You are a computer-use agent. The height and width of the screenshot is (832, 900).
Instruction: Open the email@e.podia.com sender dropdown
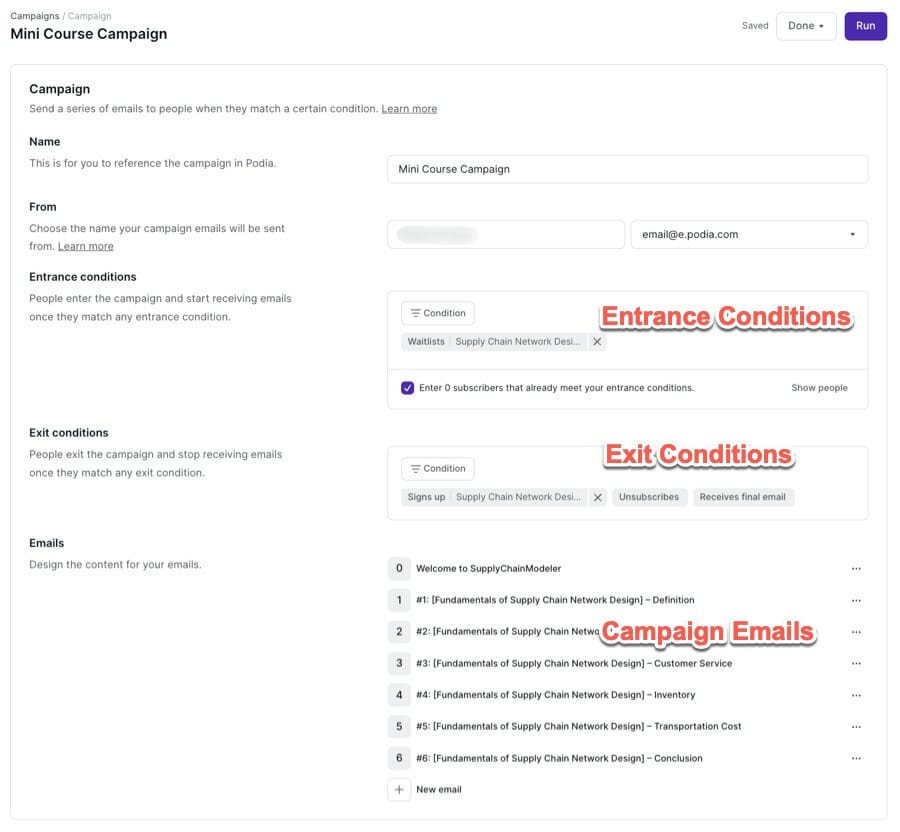[x=749, y=235]
